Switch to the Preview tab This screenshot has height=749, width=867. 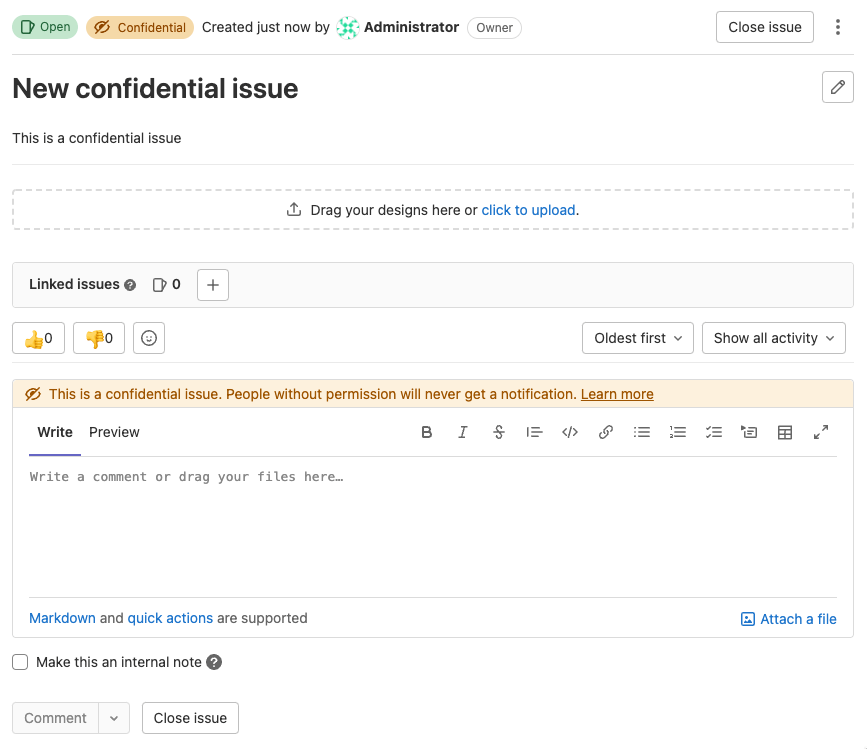pos(114,432)
